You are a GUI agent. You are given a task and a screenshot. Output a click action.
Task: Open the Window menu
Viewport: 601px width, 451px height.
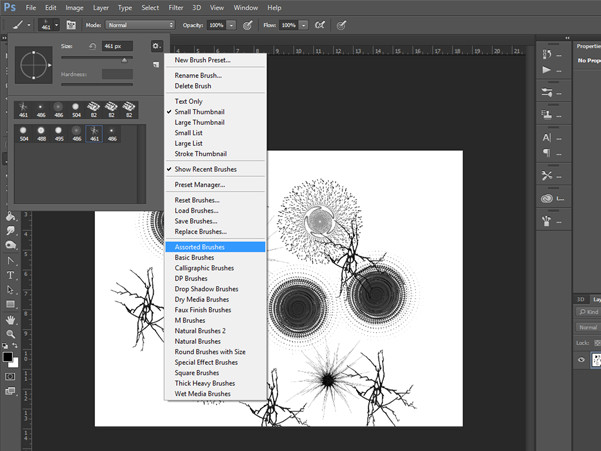pyautogui.click(x=246, y=8)
